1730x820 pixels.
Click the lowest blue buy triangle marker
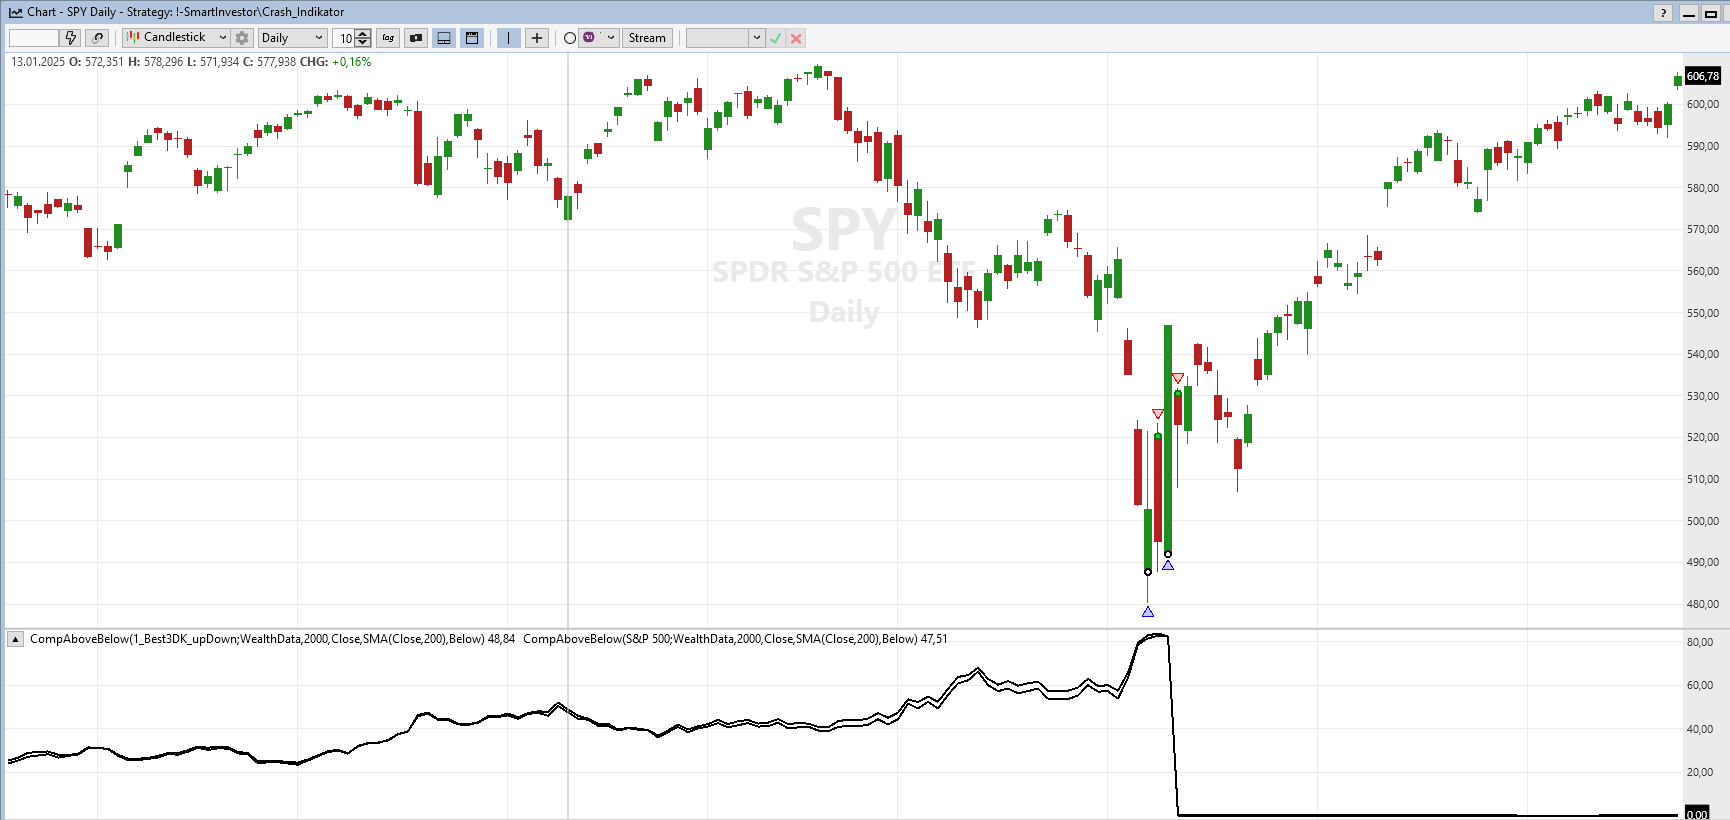pos(1148,611)
